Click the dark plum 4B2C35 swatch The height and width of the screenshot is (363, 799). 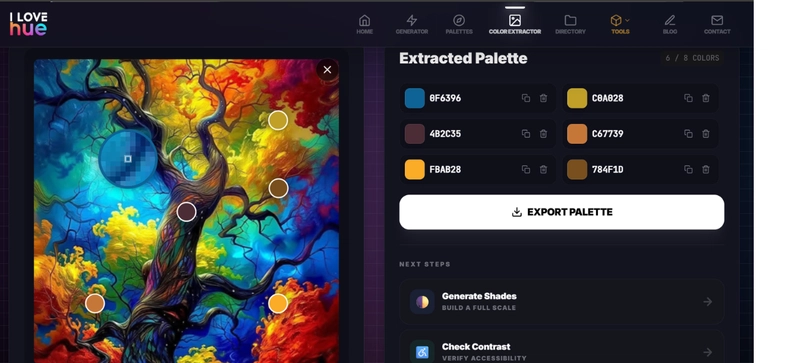pos(414,134)
